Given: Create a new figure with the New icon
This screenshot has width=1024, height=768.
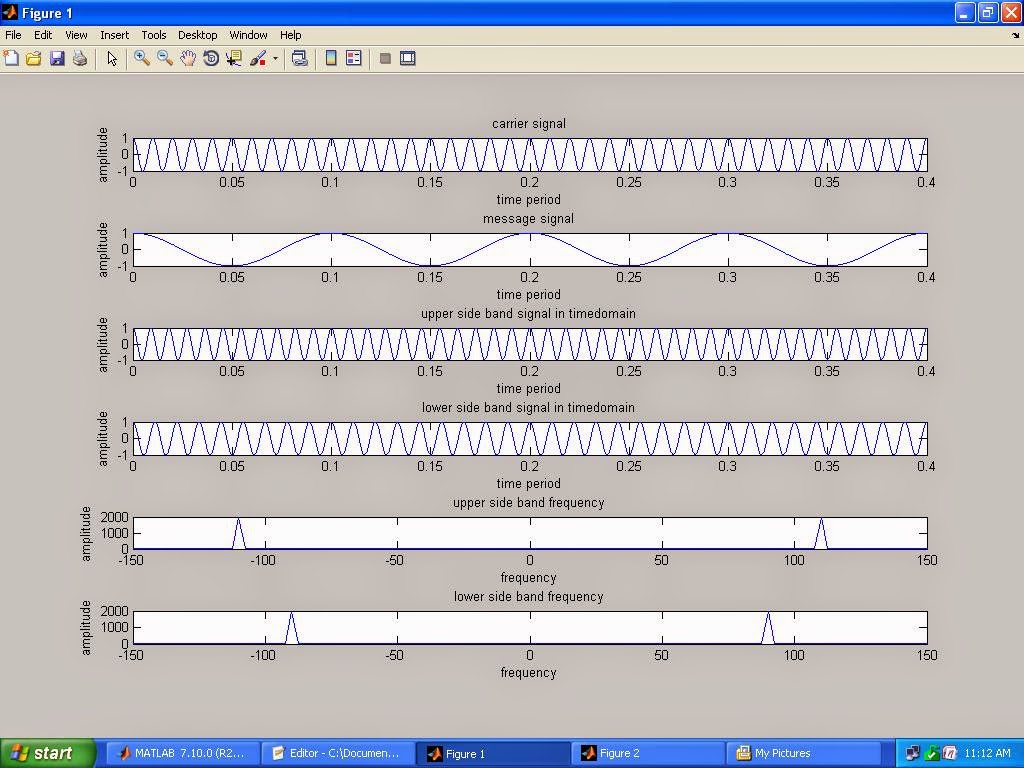Looking at the screenshot, I should pos(12,58).
